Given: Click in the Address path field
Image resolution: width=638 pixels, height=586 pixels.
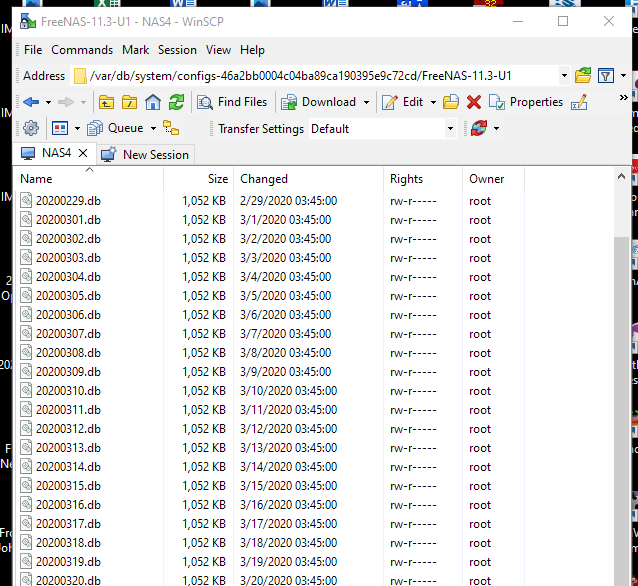Looking at the screenshot, I should tap(315, 76).
